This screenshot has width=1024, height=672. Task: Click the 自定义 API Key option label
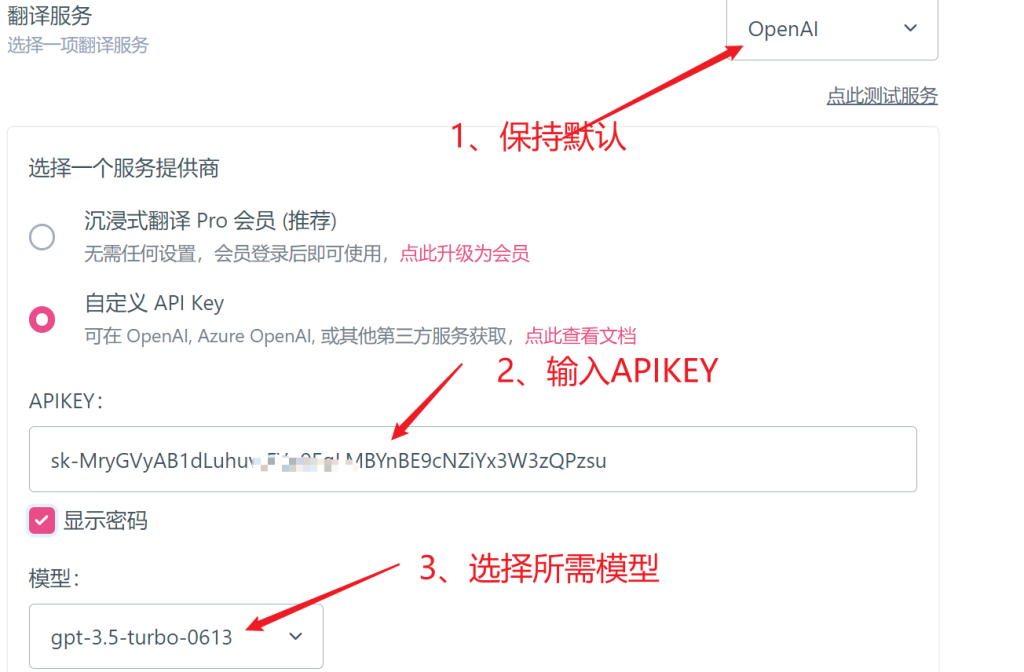tap(154, 303)
